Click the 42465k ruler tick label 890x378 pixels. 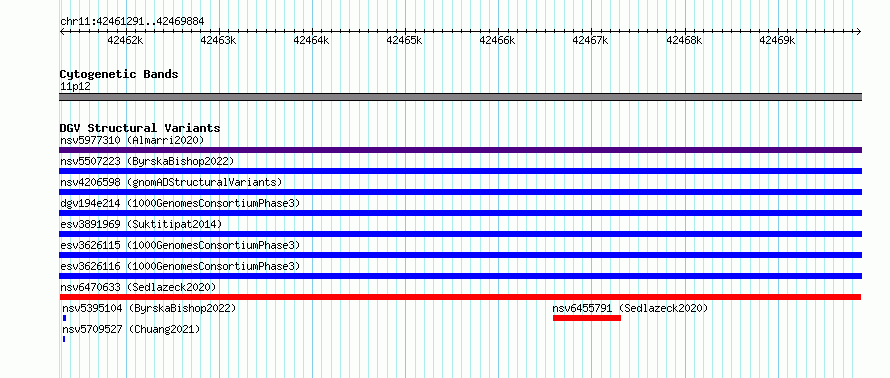(x=404, y=40)
